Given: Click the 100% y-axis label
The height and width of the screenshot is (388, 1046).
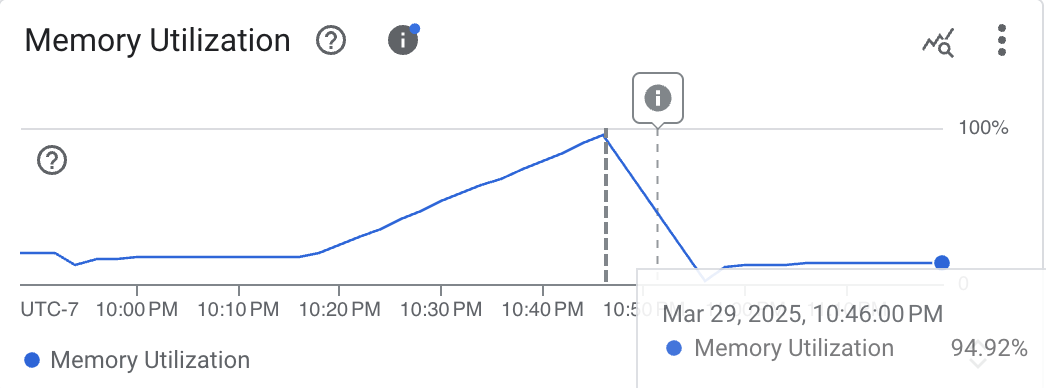Looking at the screenshot, I should (983, 128).
